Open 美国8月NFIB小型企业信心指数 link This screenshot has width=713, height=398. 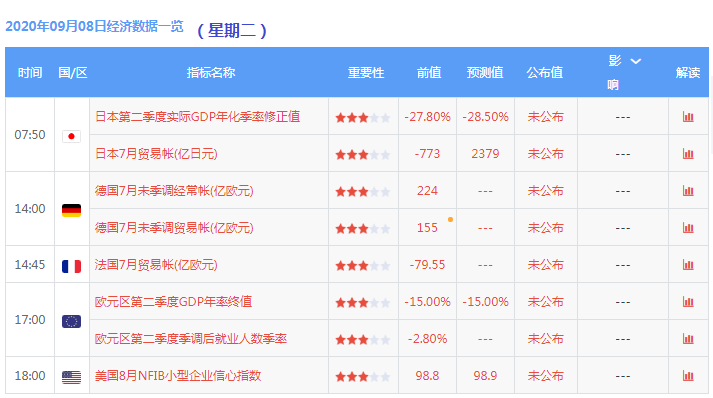(178, 376)
